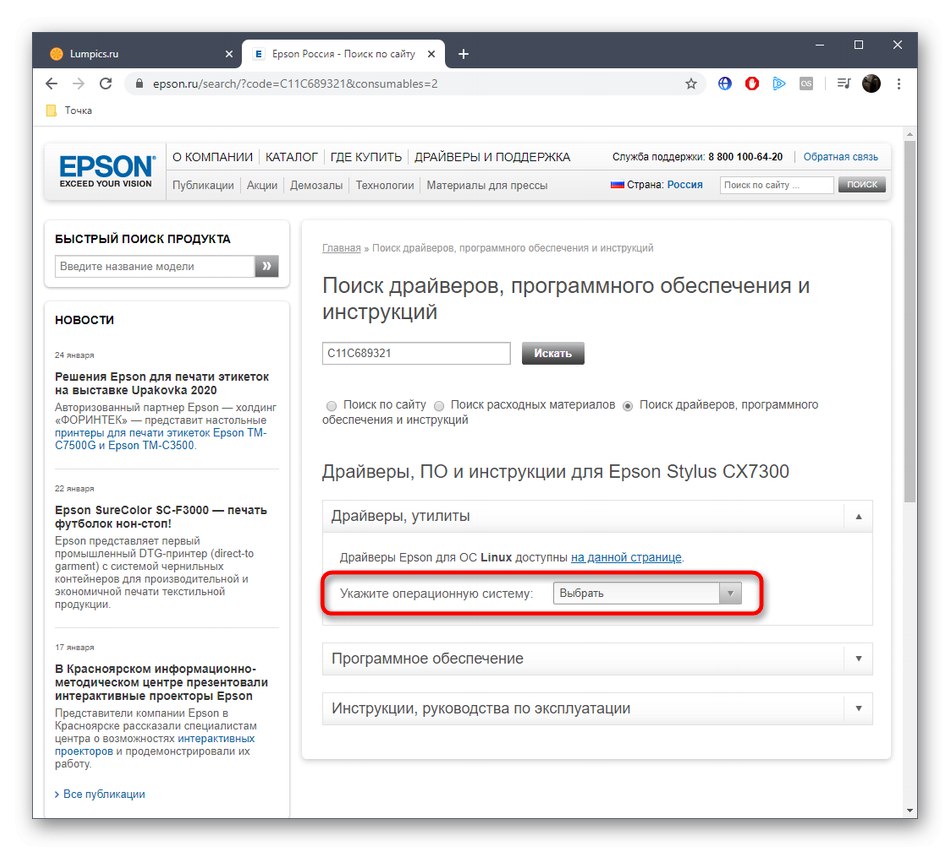Open the ГДЕ КУПИТЬ menu
950x851 pixels.
pyautogui.click(x=366, y=157)
